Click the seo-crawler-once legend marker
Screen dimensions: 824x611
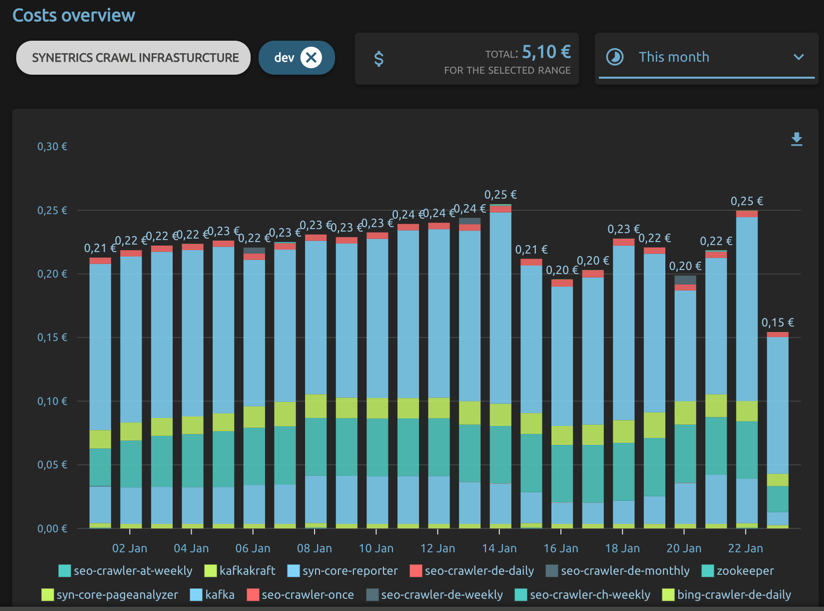(251, 594)
